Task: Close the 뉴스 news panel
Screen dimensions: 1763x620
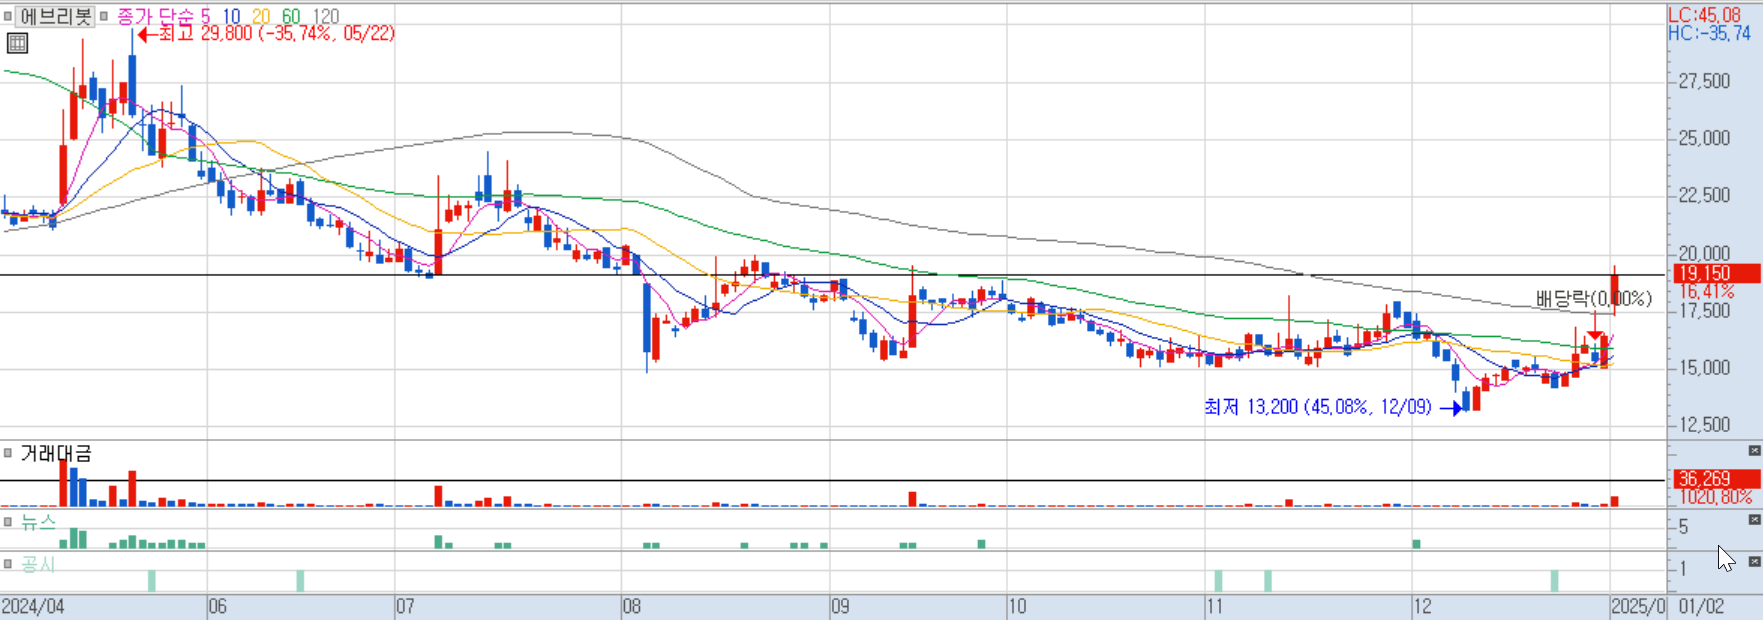Action: pos(1754,520)
